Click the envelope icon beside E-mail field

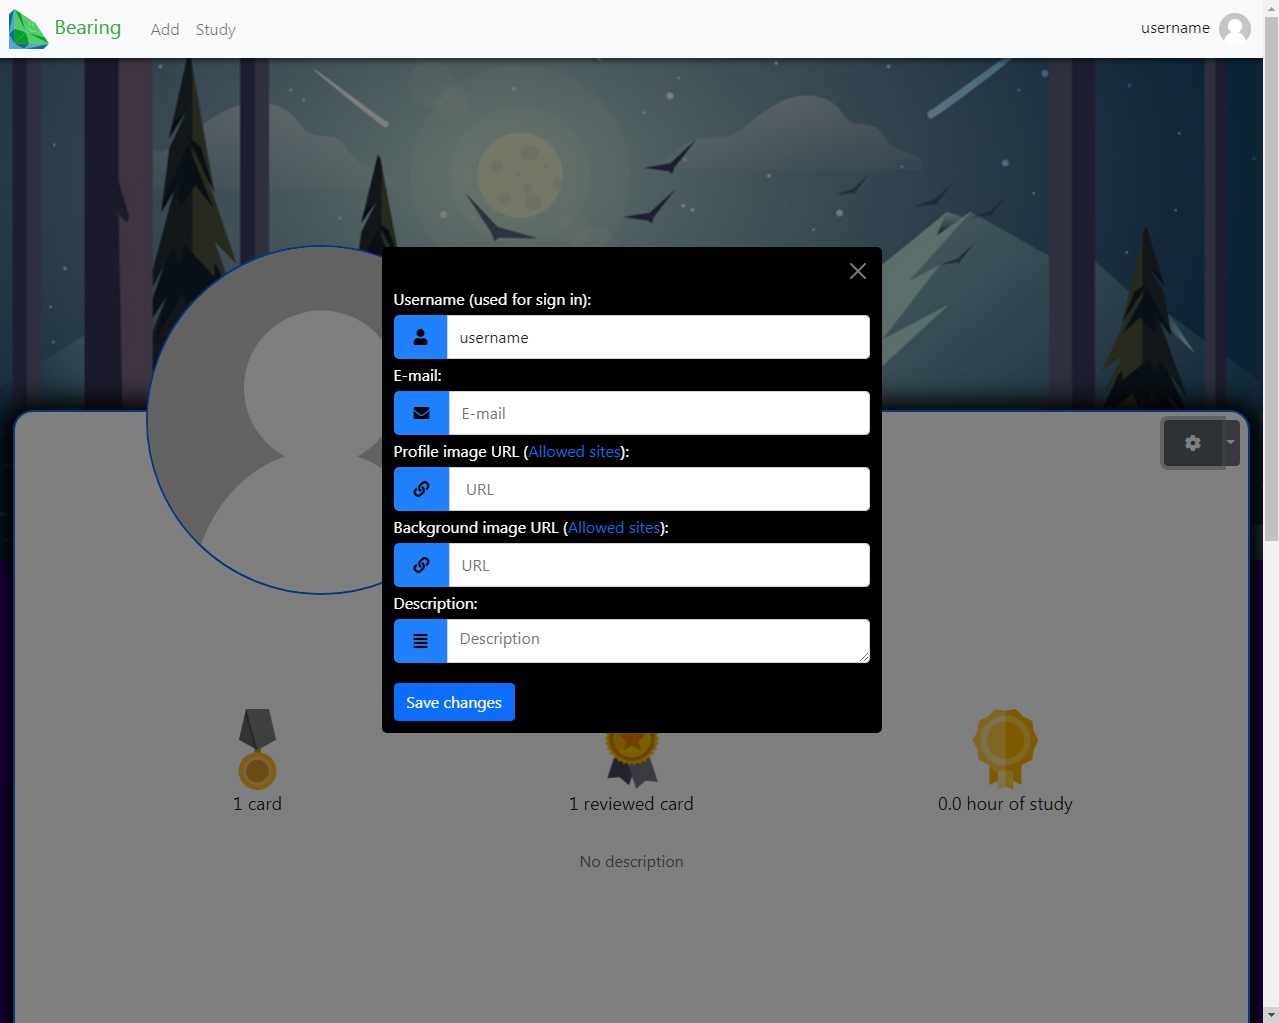[x=420, y=413]
